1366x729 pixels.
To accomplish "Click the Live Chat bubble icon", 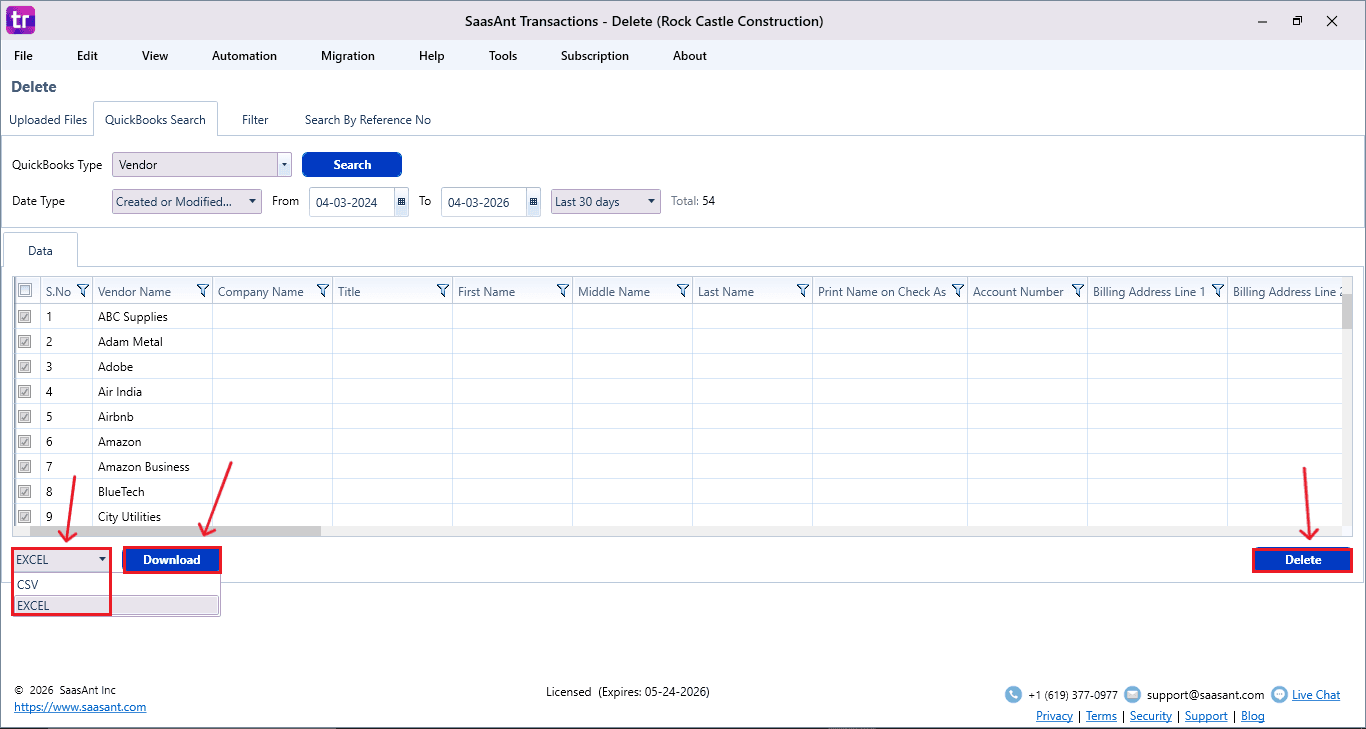I will click(1279, 694).
